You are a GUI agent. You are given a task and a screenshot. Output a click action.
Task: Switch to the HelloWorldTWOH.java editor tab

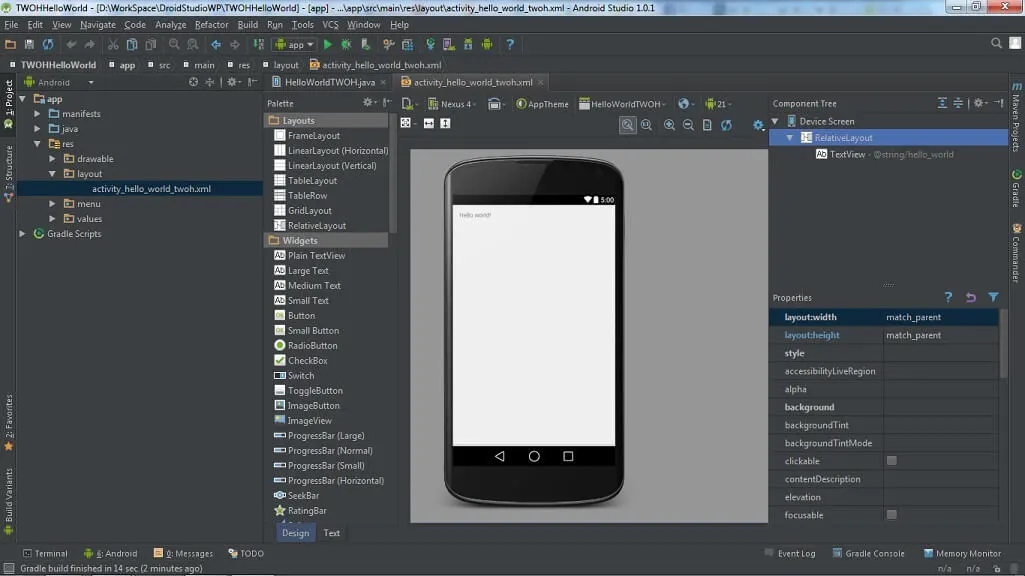coord(329,82)
